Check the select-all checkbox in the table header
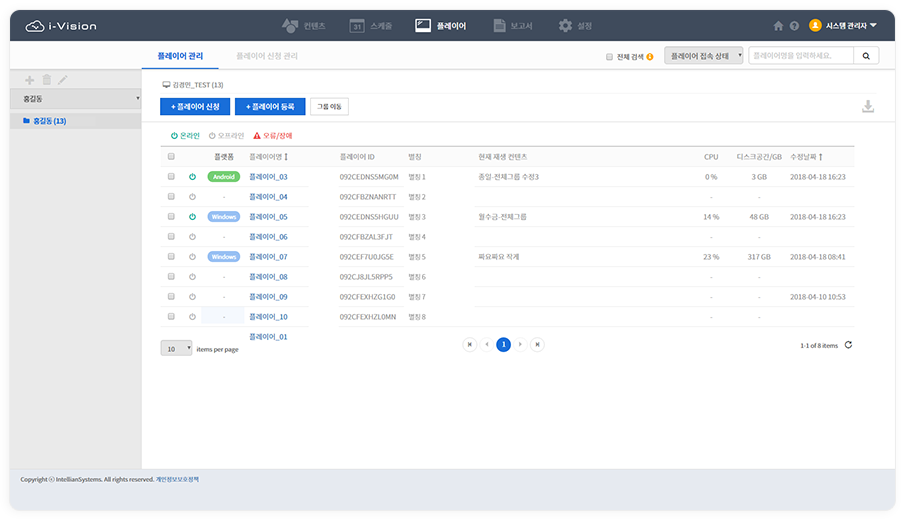 pos(171,157)
